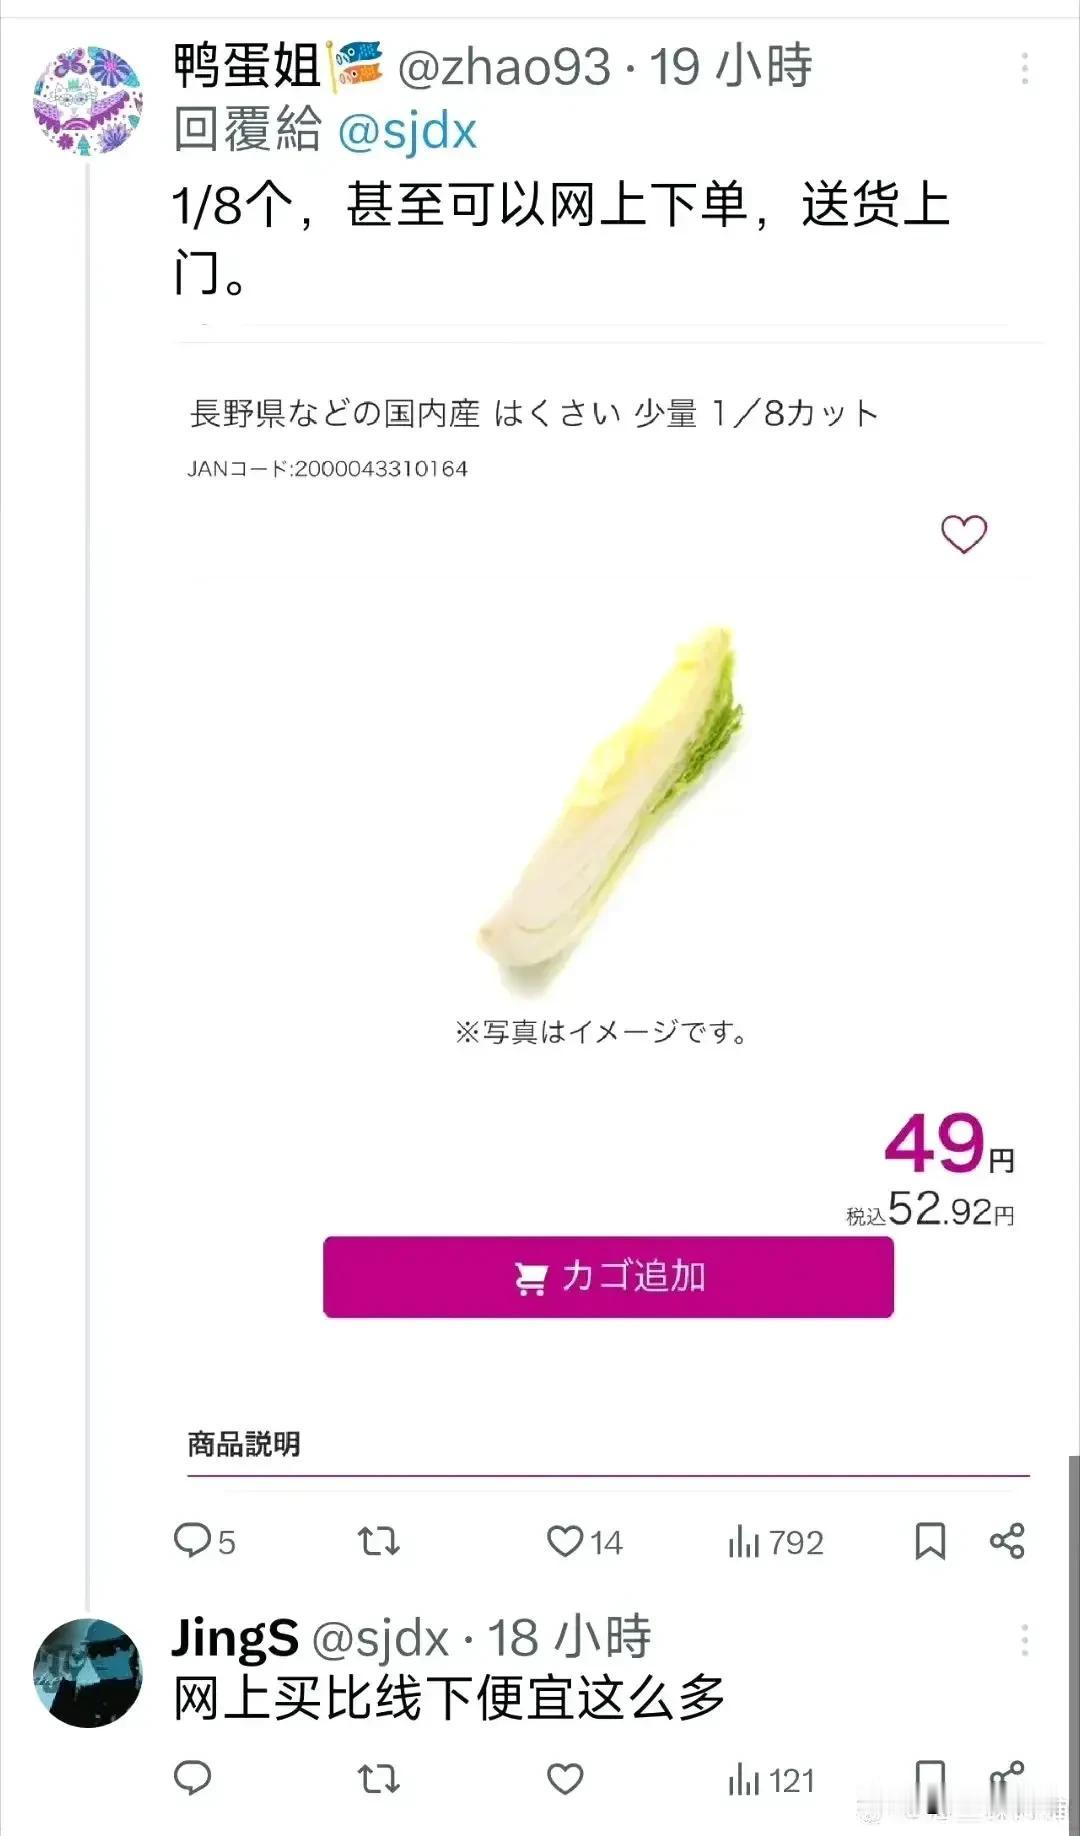Viewport: 1080px width, 1836px height.
Task: Bookmark the cabbage tweet
Action: tap(930, 1541)
